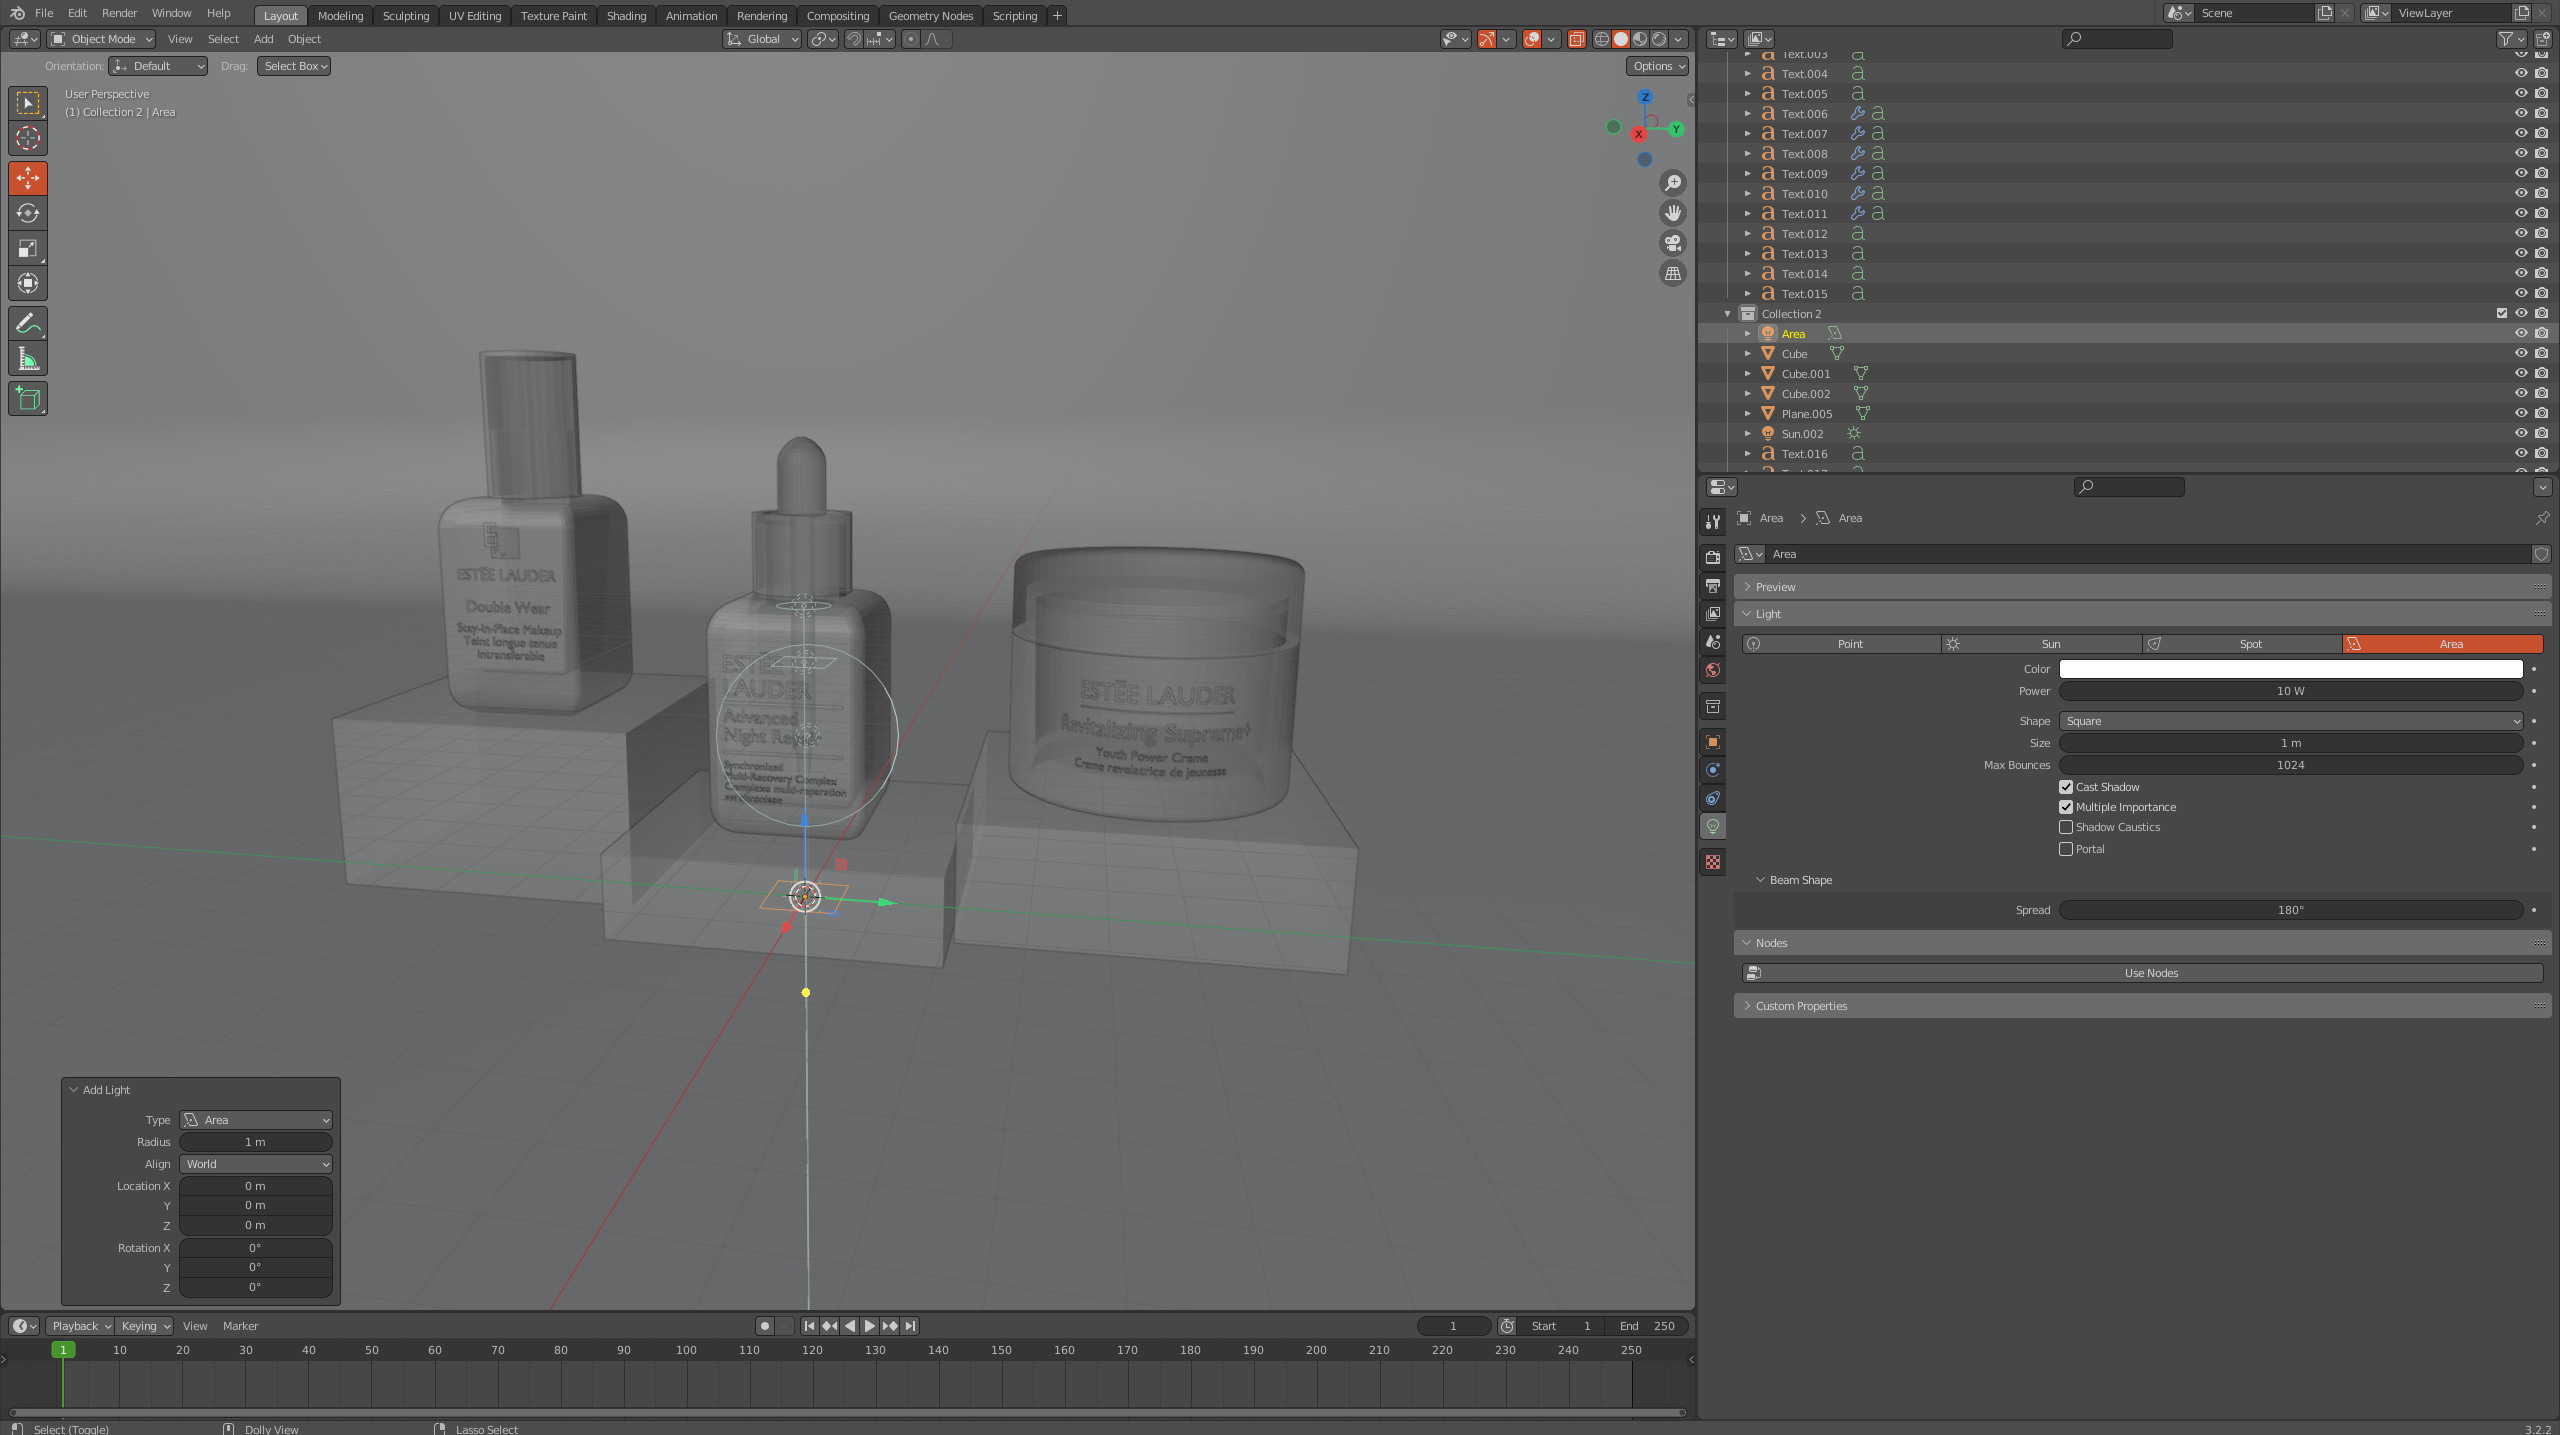Enable Shadow Caustics checkbox
The height and width of the screenshot is (1435, 2560).
point(2066,827)
